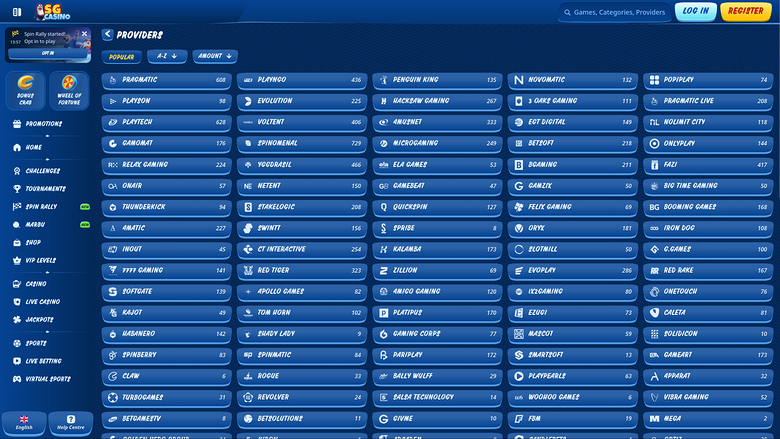Select the Pragmatic provider row
The image size is (780, 439).
[x=166, y=79]
